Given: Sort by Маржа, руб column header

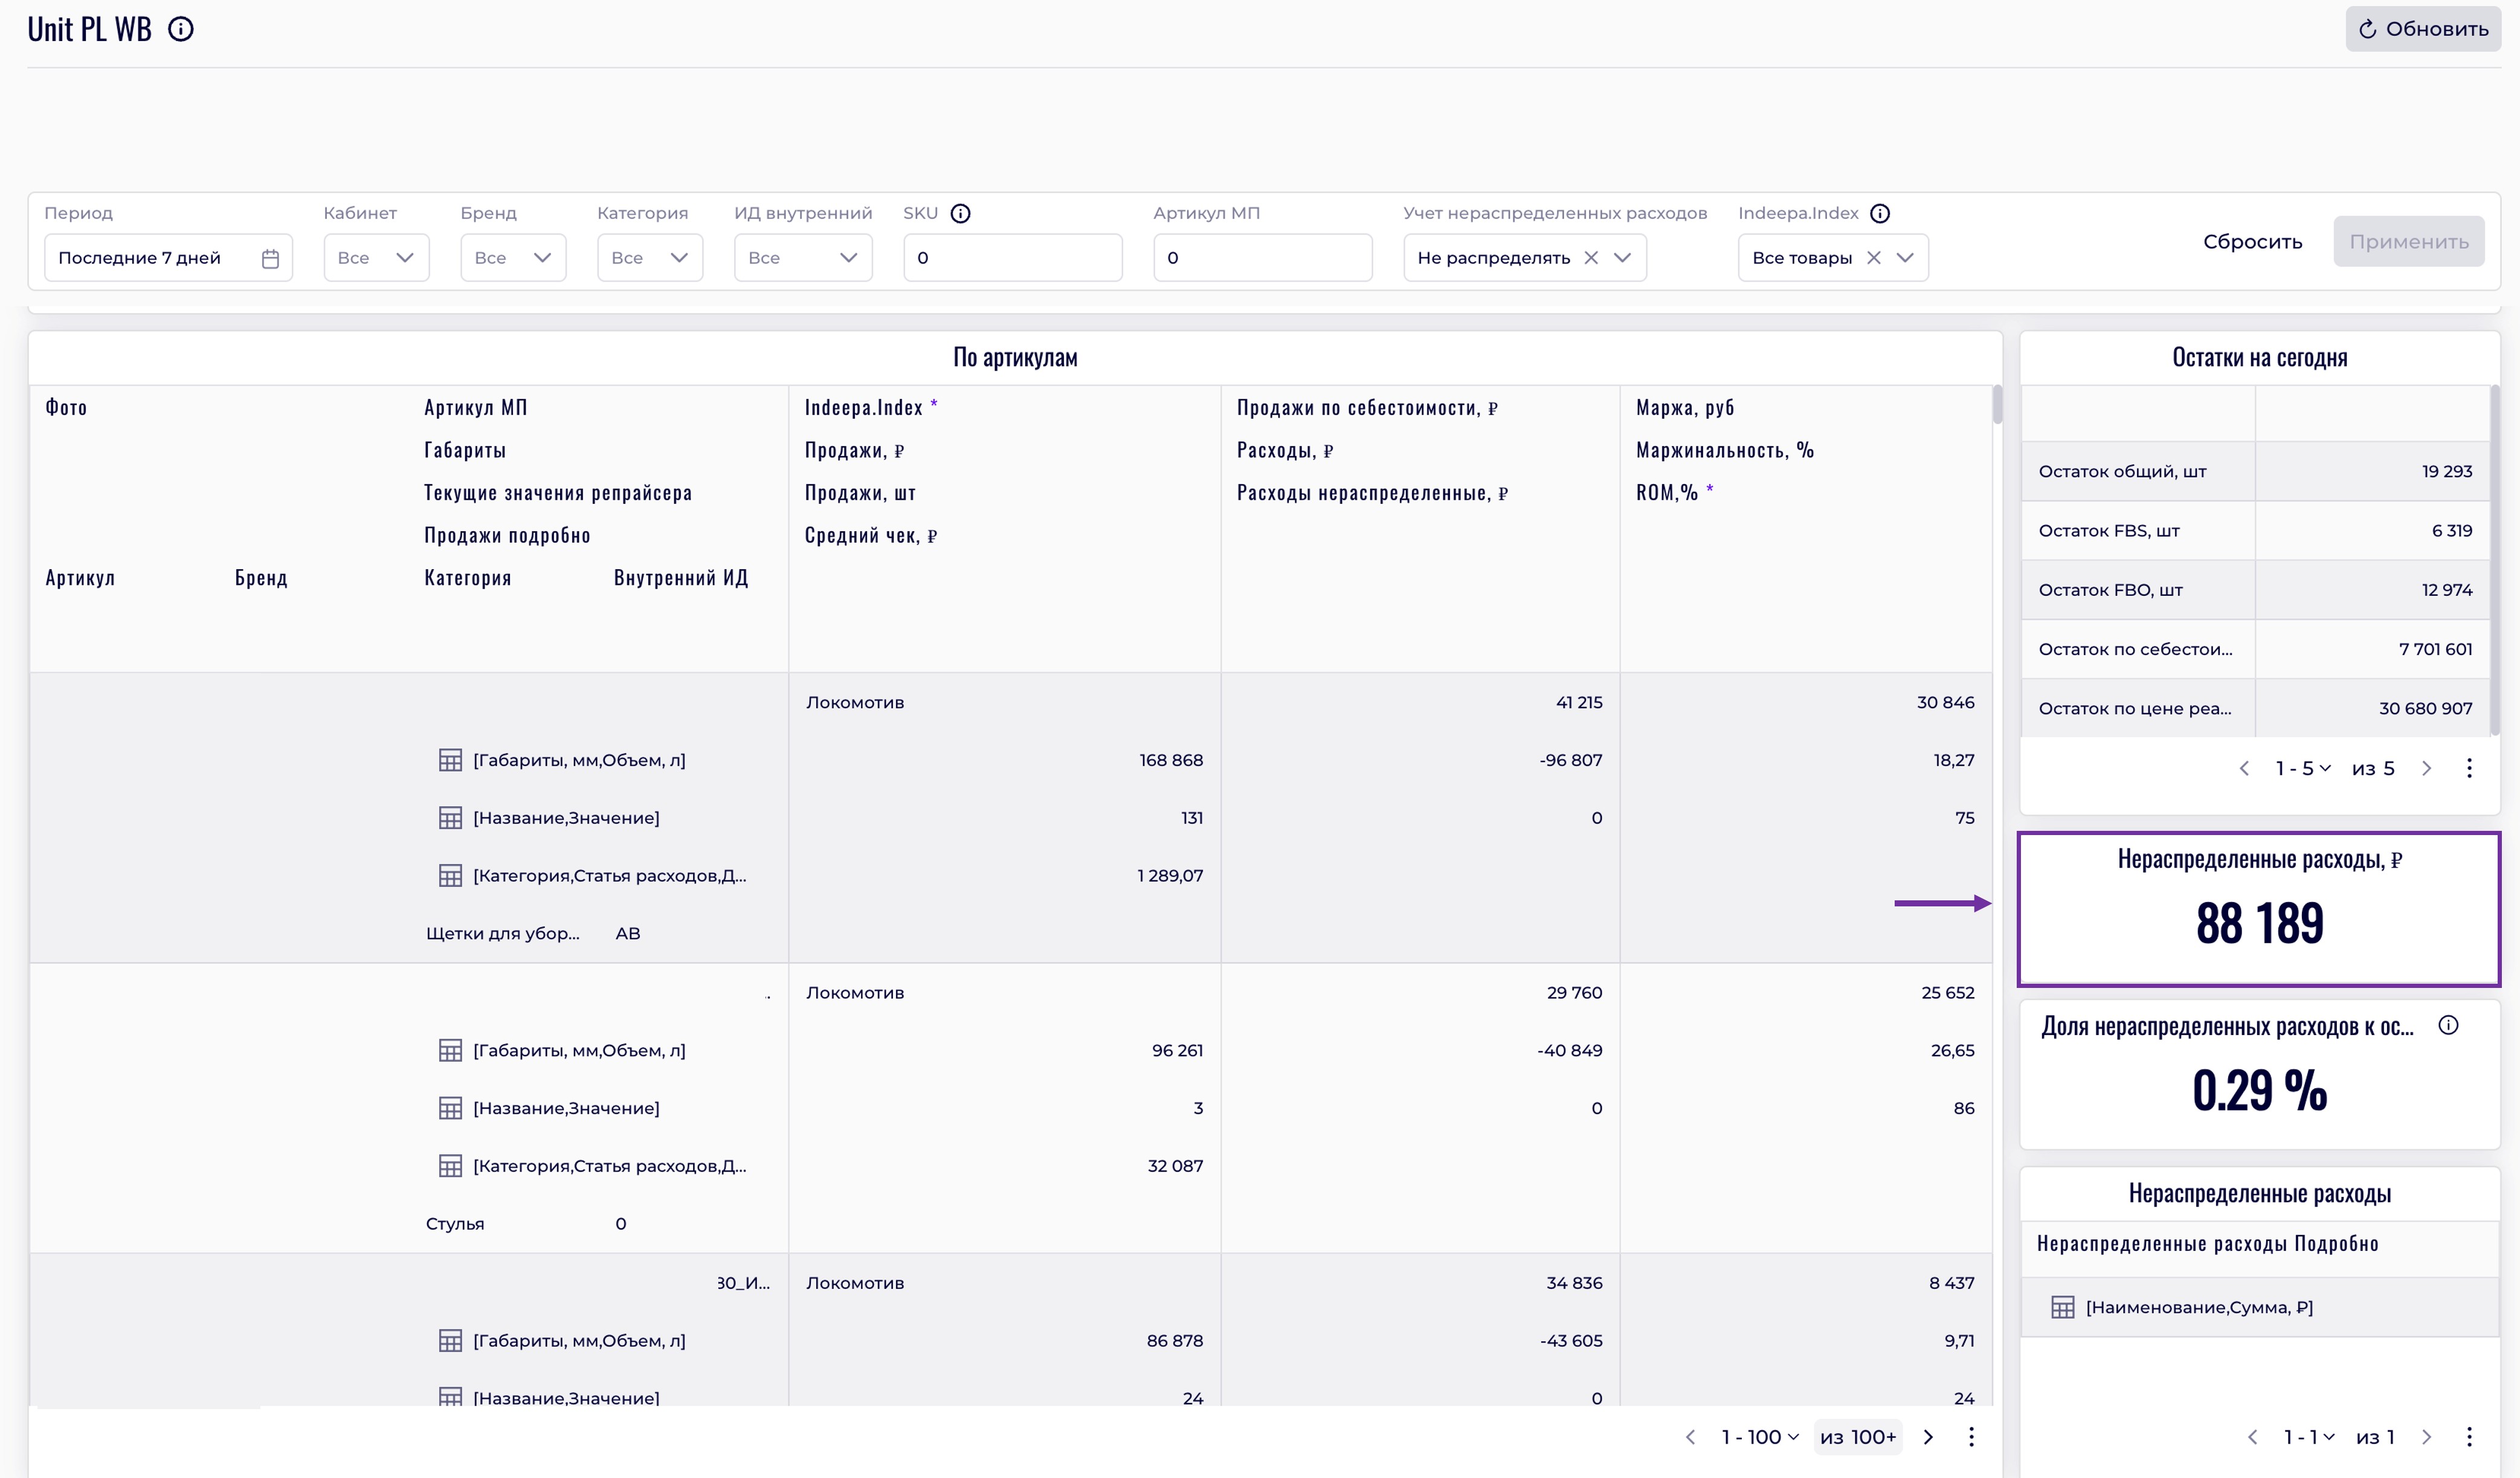Looking at the screenshot, I should click(x=1685, y=407).
